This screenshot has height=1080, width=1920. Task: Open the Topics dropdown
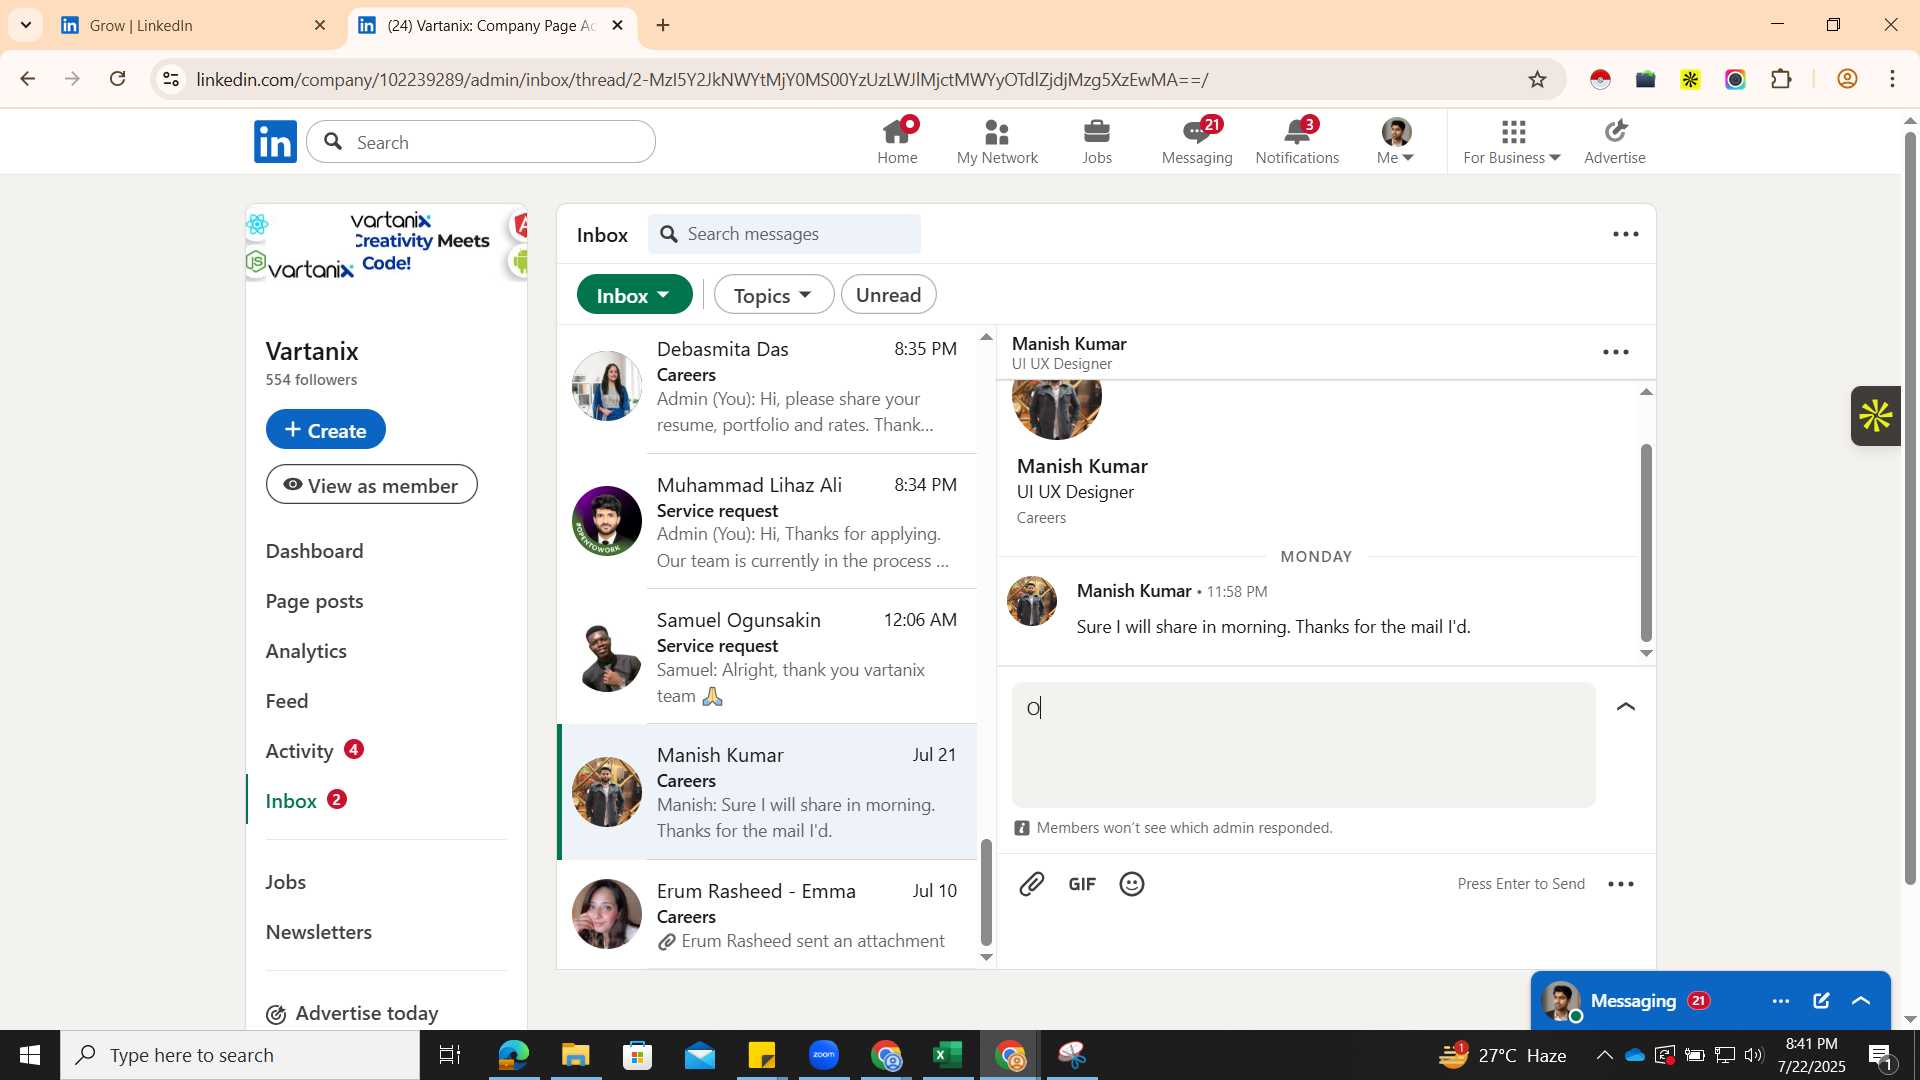(773, 295)
